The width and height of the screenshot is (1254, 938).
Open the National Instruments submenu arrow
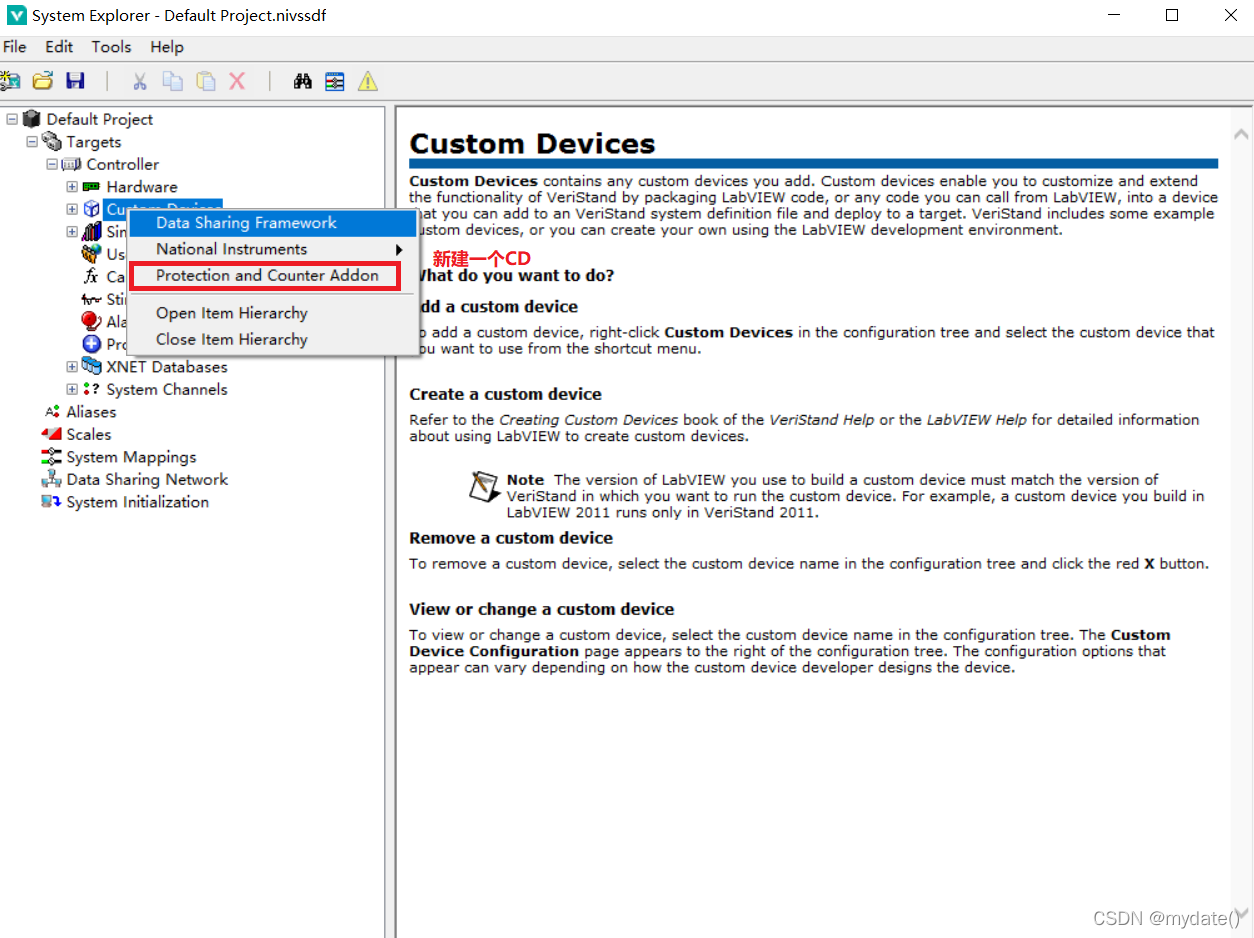click(x=399, y=249)
